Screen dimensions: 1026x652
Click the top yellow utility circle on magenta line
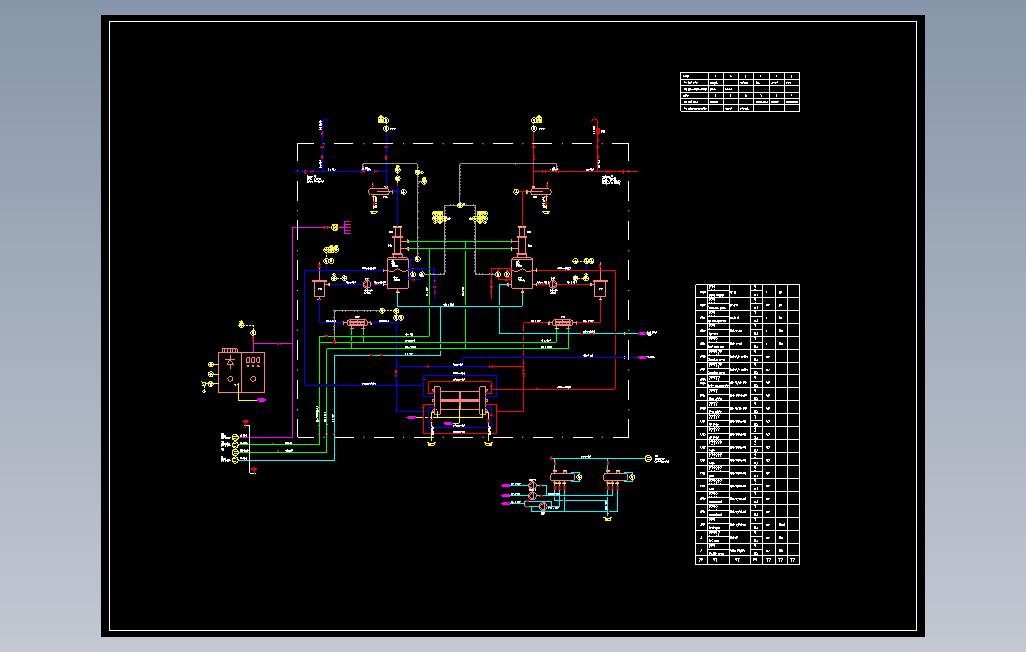236,437
